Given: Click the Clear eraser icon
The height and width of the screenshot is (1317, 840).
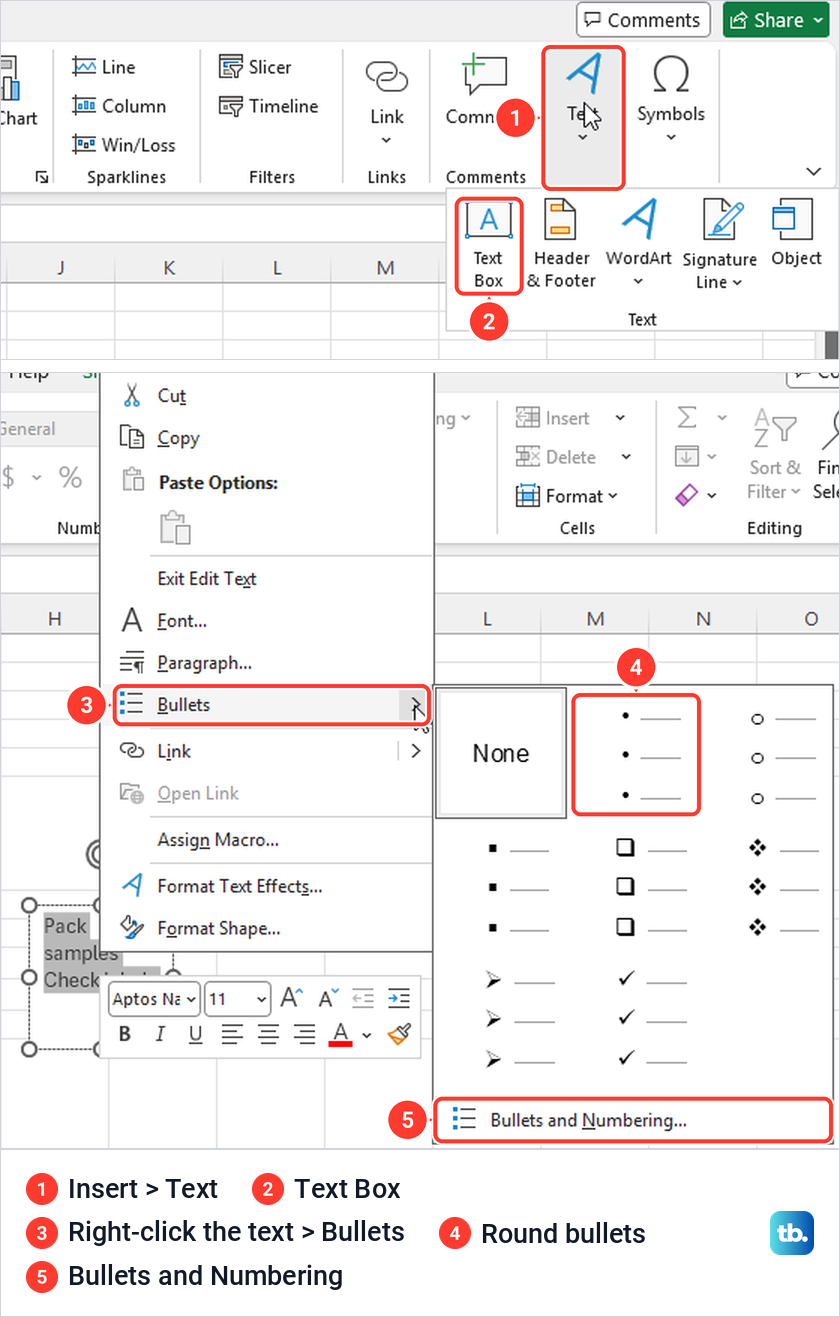Looking at the screenshot, I should [x=686, y=495].
